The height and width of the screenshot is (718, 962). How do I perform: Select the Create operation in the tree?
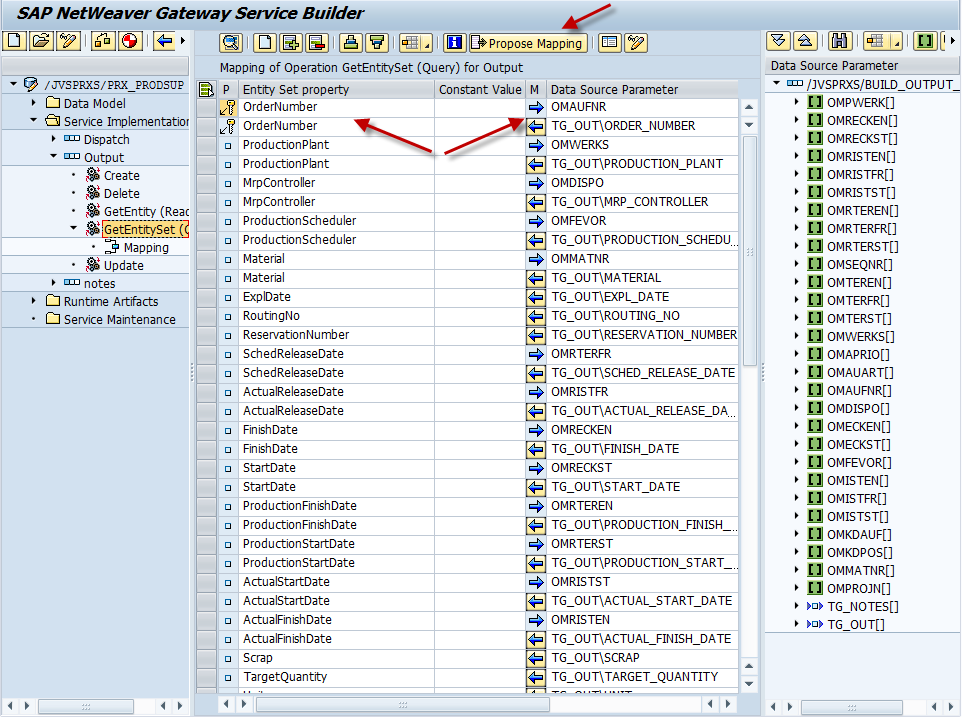(121, 176)
